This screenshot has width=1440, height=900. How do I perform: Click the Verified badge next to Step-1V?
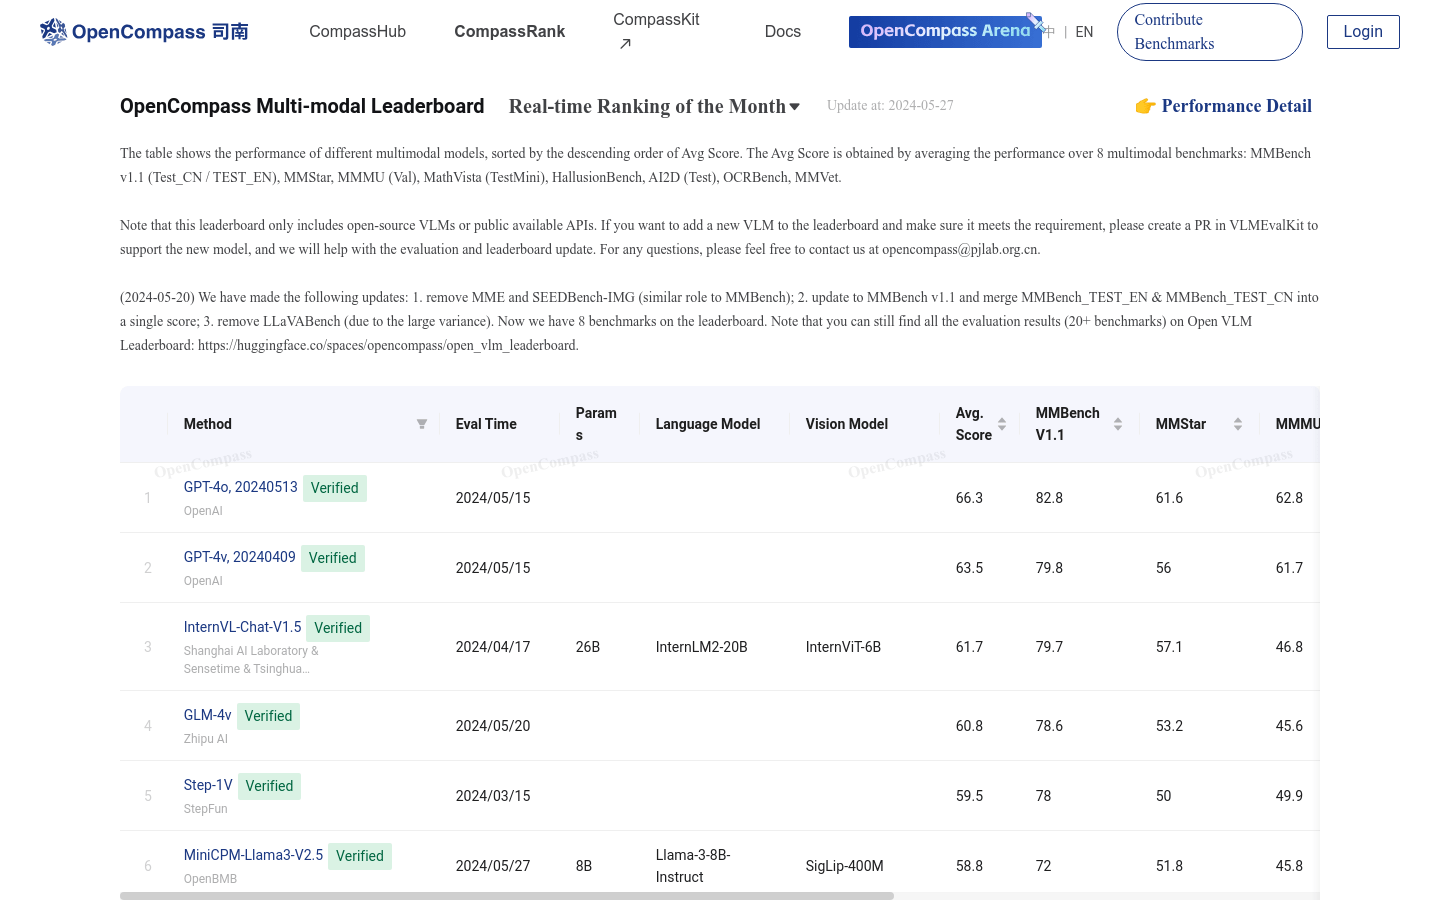point(269,786)
